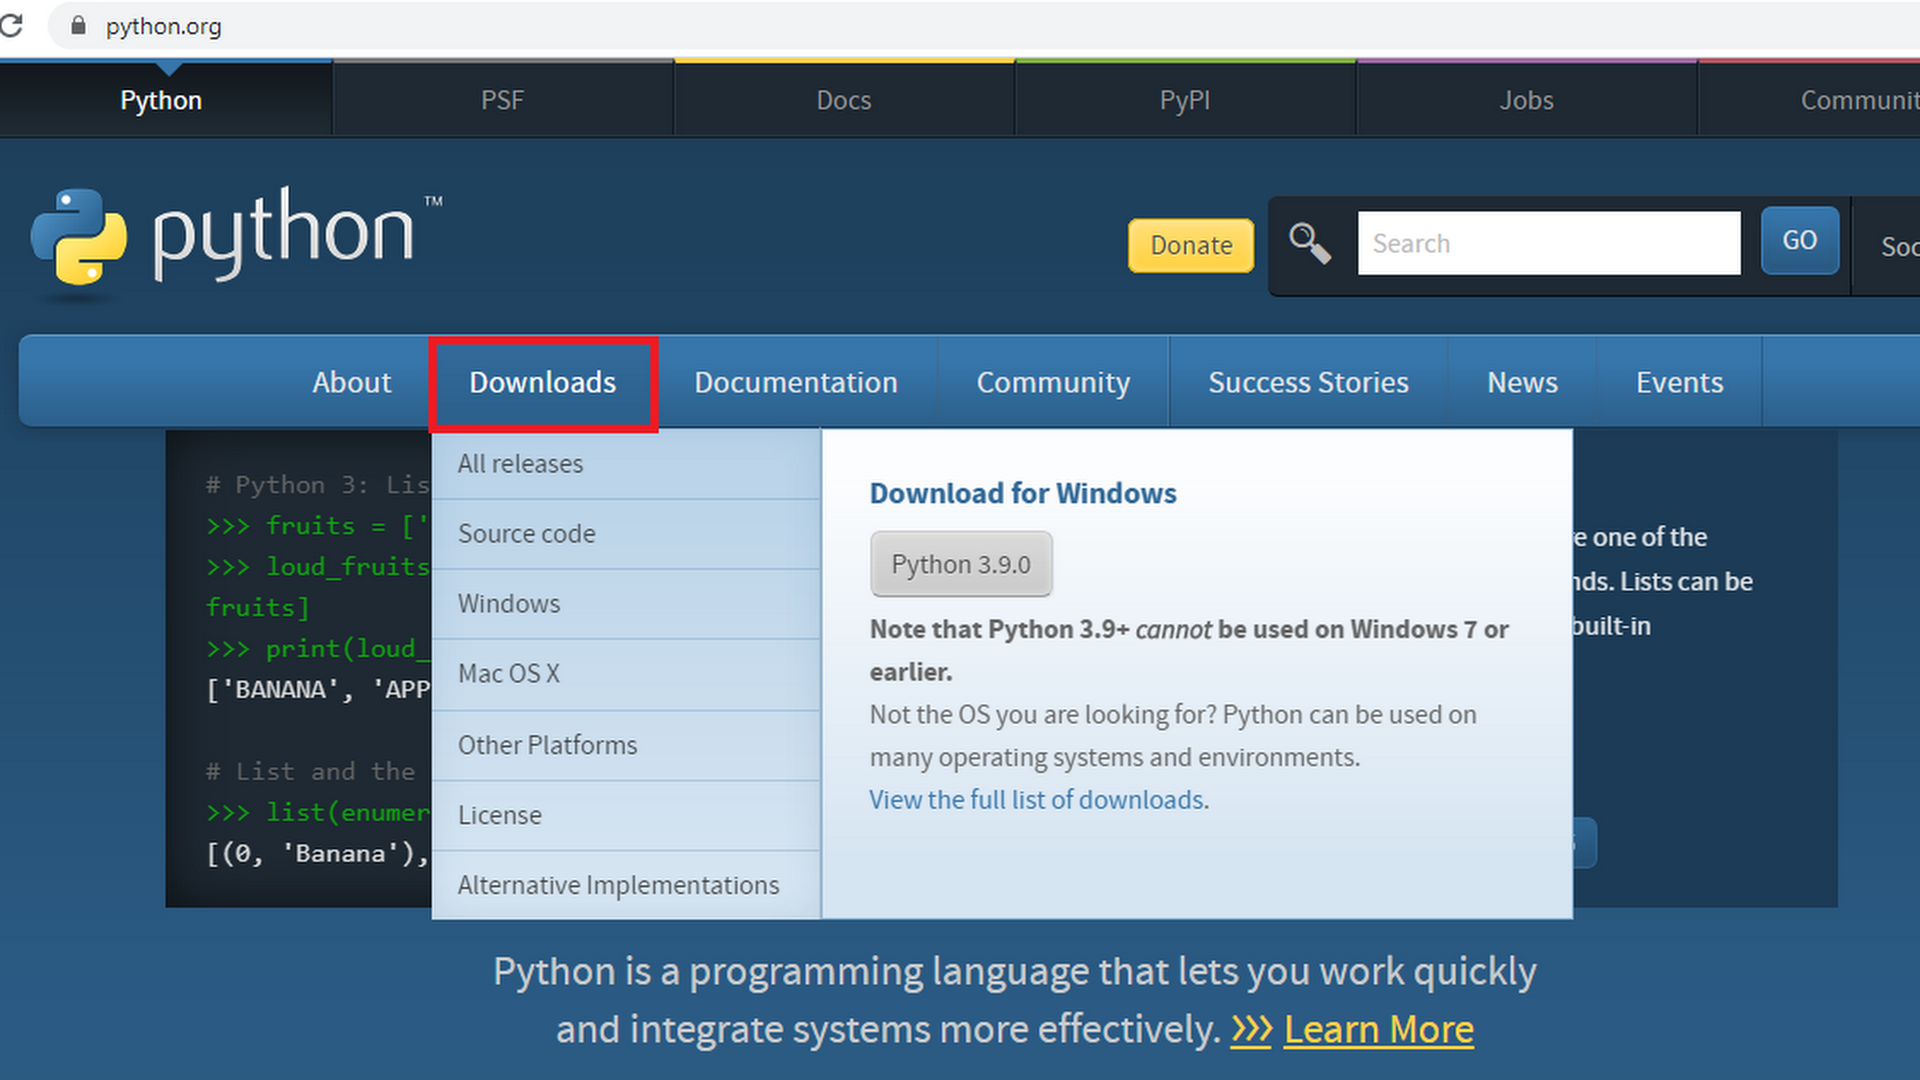The height and width of the screenshot is (1080, 1920).
Task: Choose Source code in dropdown list
Action: (526, 534)
